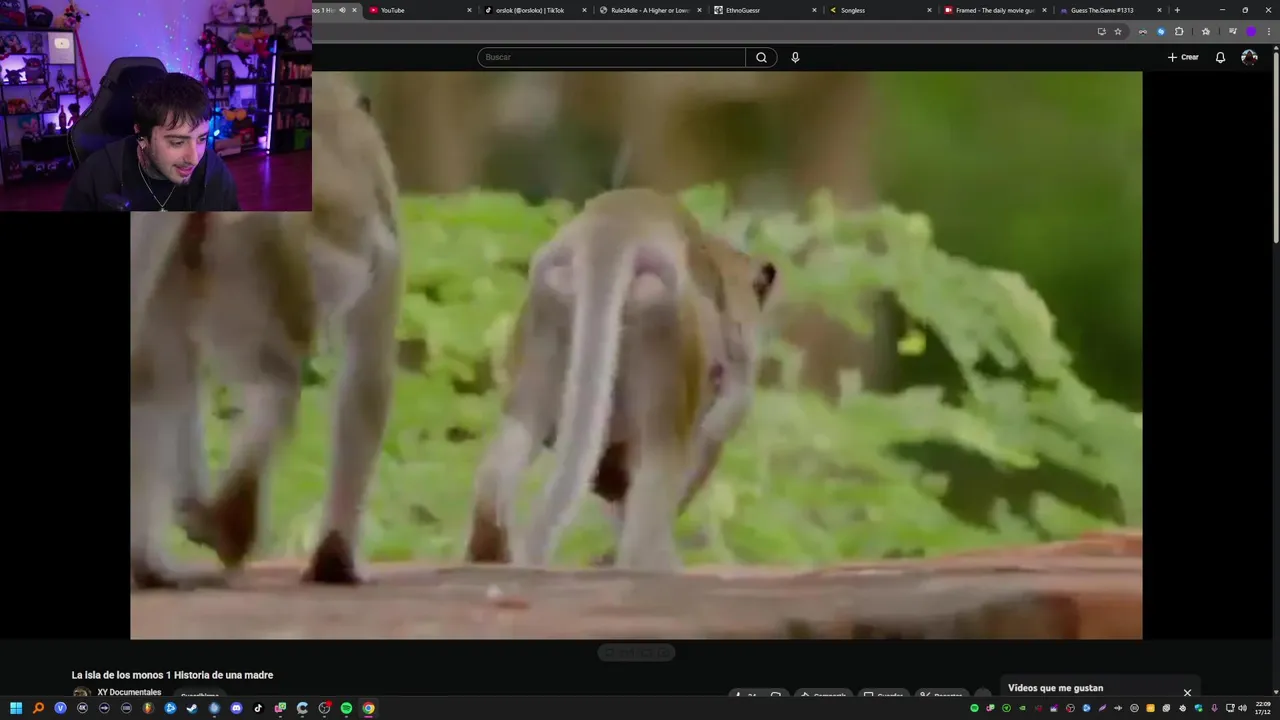
Task: Click the Videos que me gustan heading
Action: [1055, 688]
